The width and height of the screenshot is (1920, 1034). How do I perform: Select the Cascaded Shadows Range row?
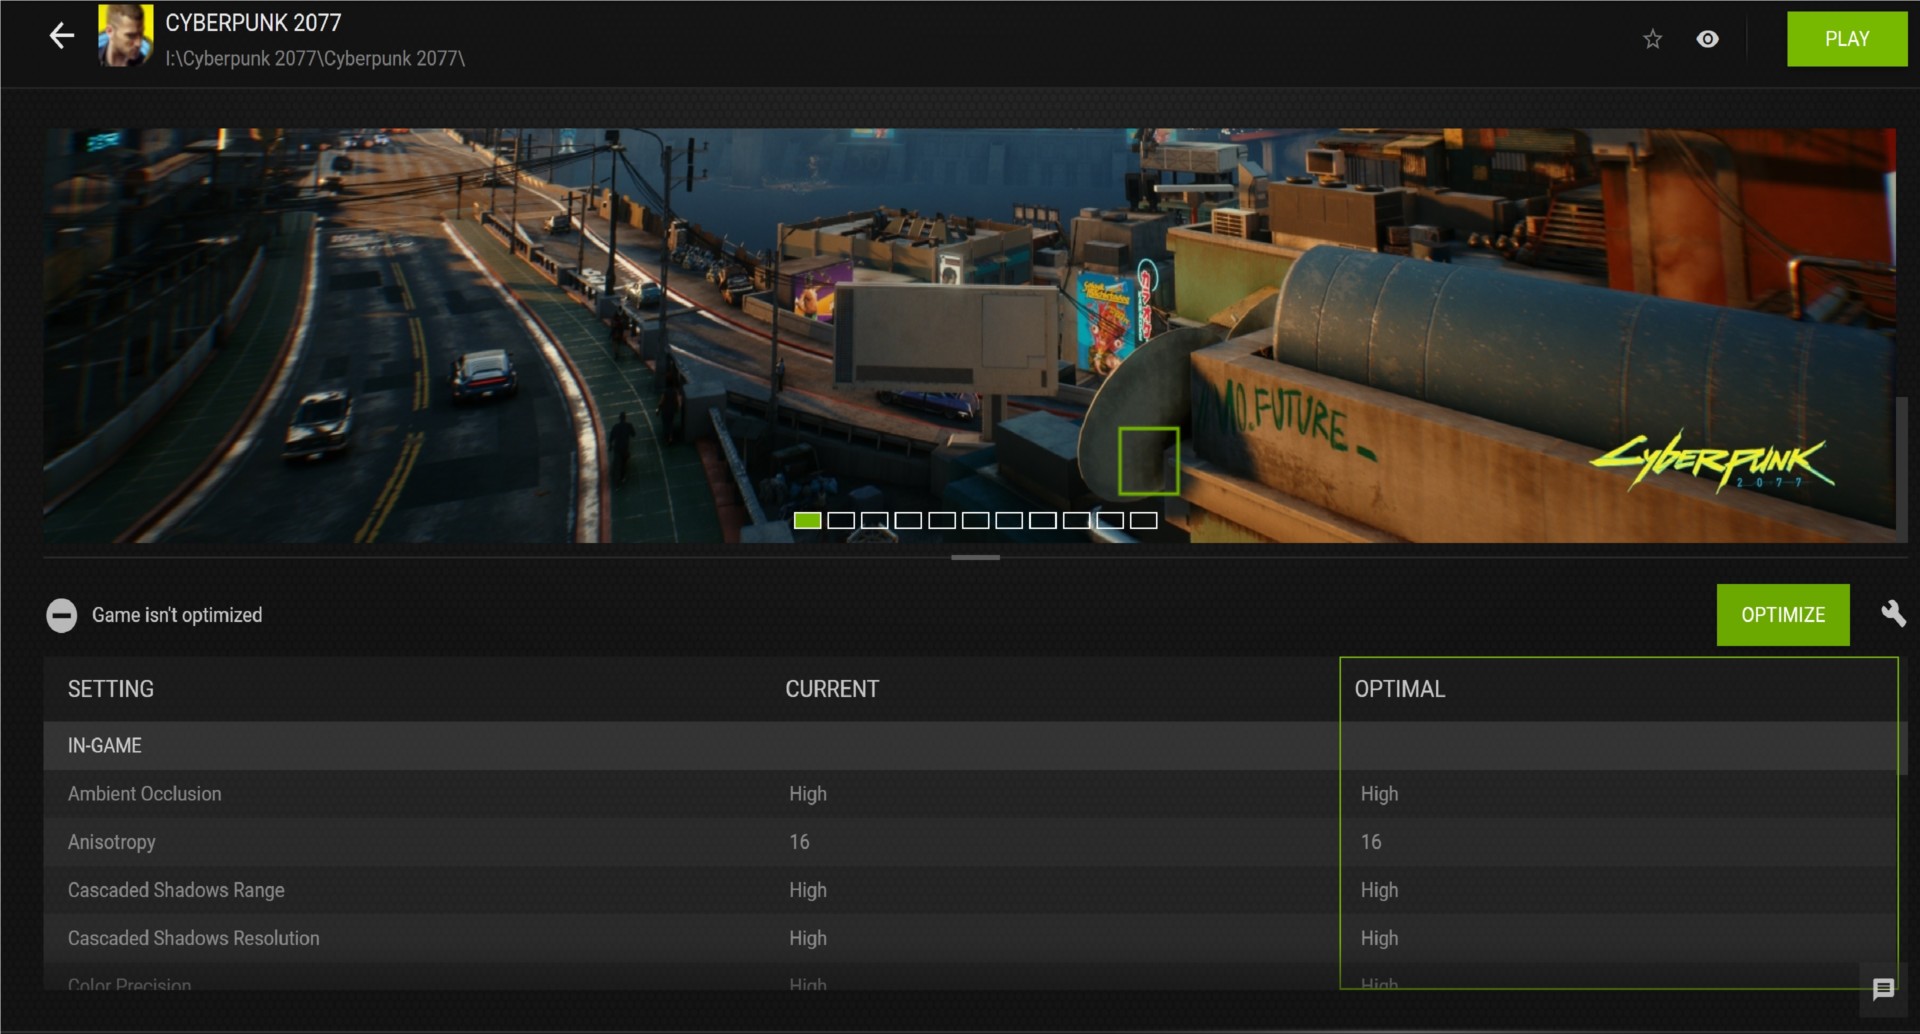(x=176, y=890)
